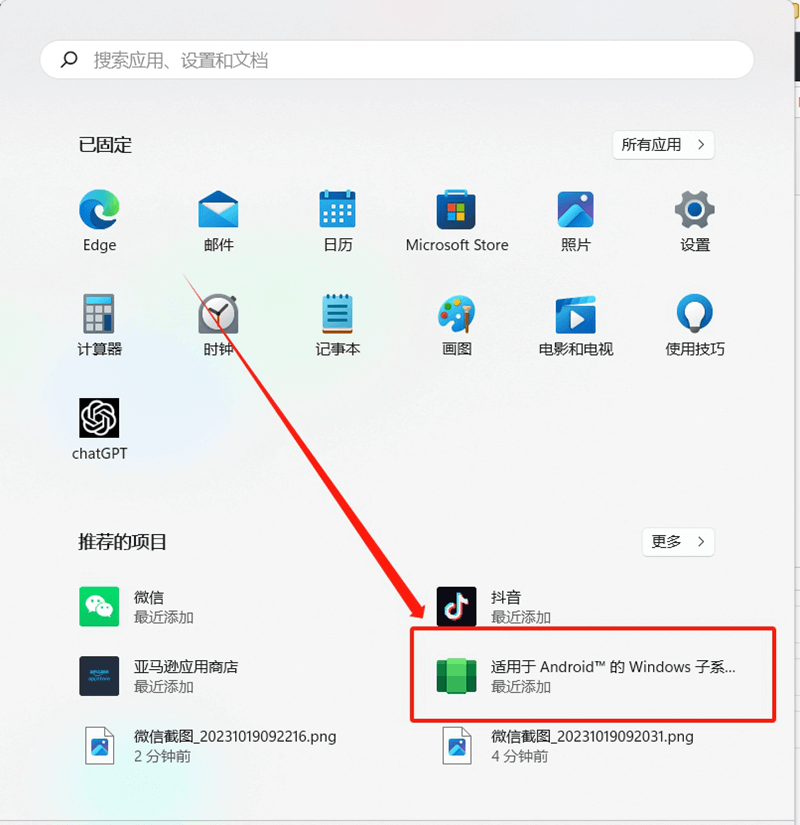This screenshot has width=800, height=825.
Task: Click the 使用技巧 label text
Action: [x=695, y=349]
